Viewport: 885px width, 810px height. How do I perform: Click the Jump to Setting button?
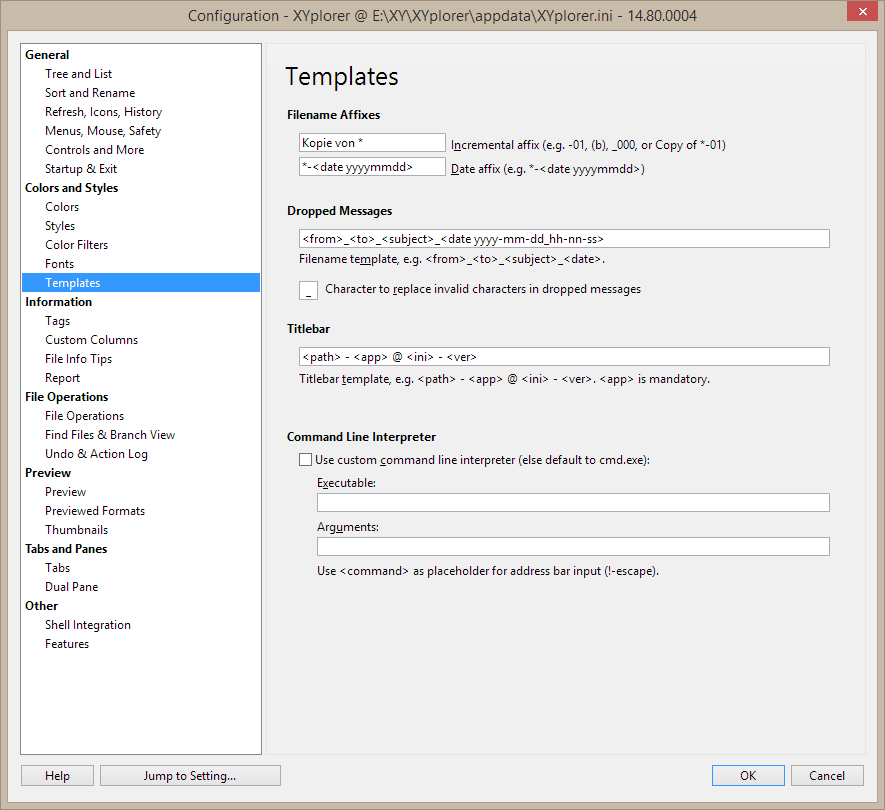point(190,775)
